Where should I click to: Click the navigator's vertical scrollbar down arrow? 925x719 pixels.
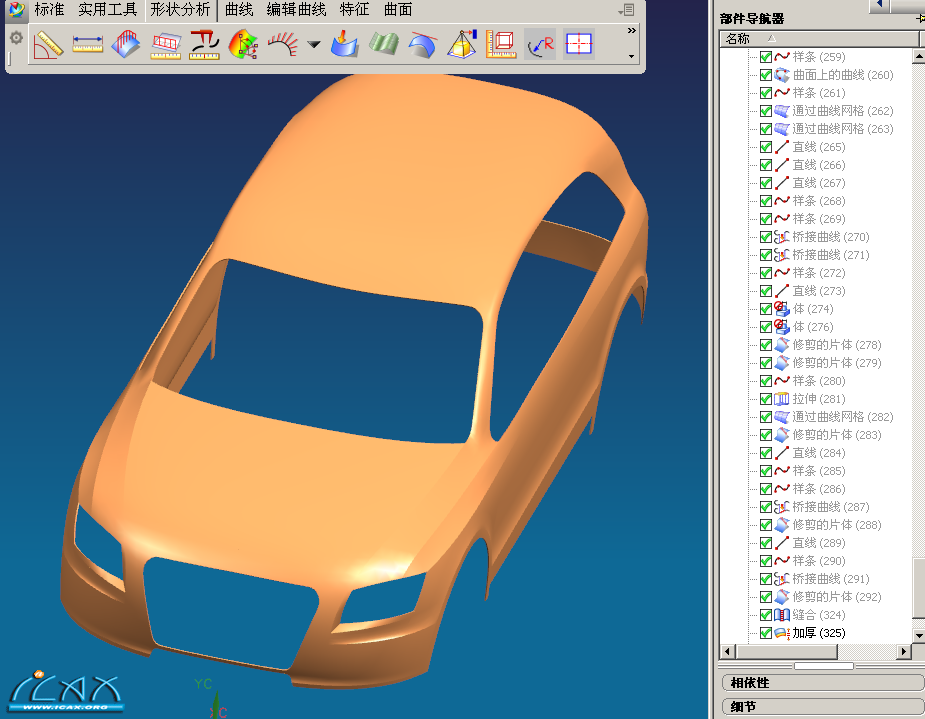click(918, 635)
